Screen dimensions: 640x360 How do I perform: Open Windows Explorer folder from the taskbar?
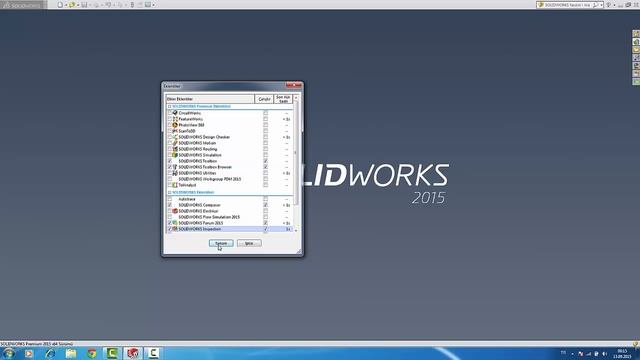(x=71, y=353)
